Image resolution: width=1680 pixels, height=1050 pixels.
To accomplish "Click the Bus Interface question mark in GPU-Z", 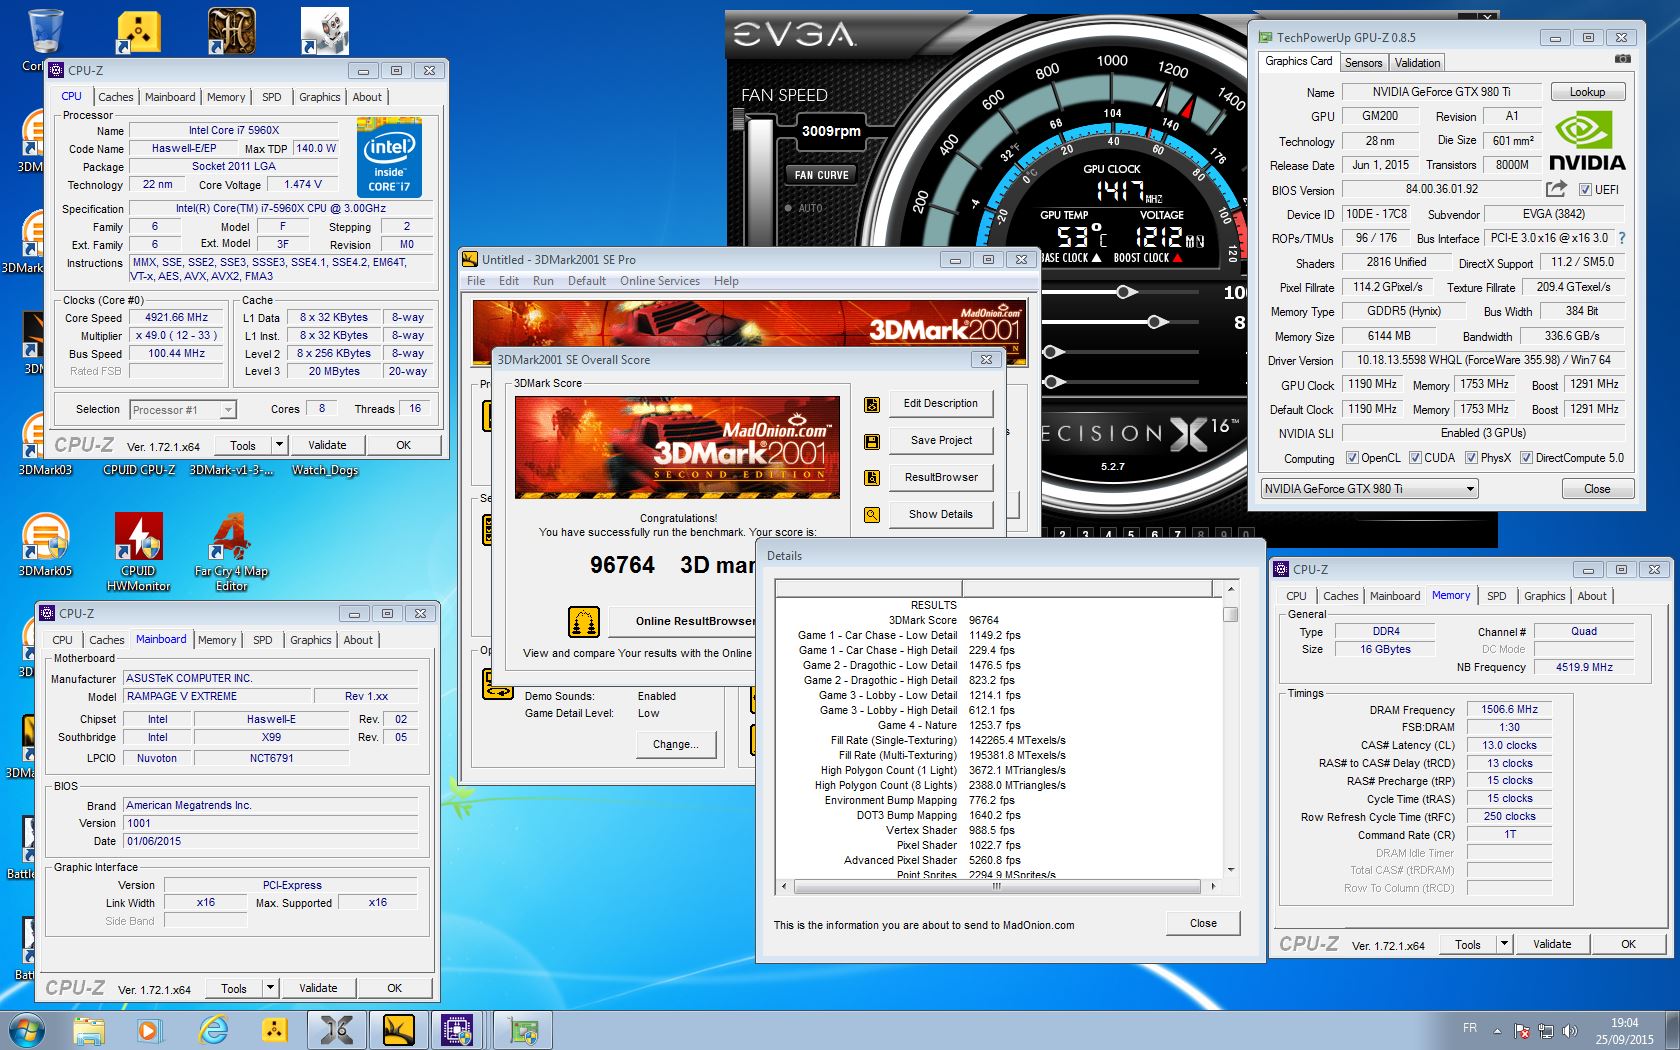I will click(1621, 238).
